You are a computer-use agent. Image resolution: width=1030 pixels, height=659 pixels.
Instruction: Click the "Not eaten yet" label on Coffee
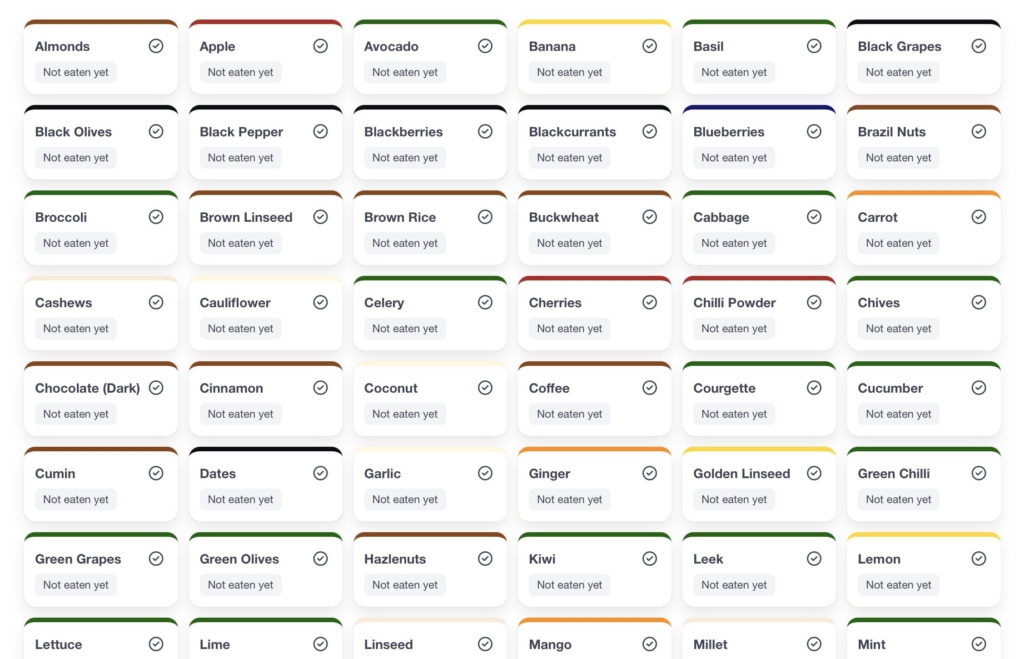[569, 414]
